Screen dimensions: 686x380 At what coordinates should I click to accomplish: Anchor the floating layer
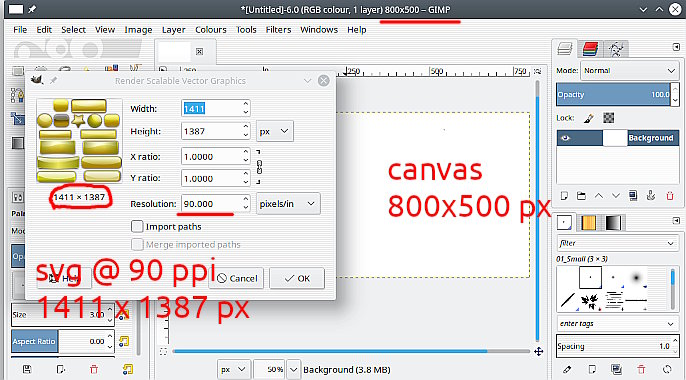pos(651,195)
